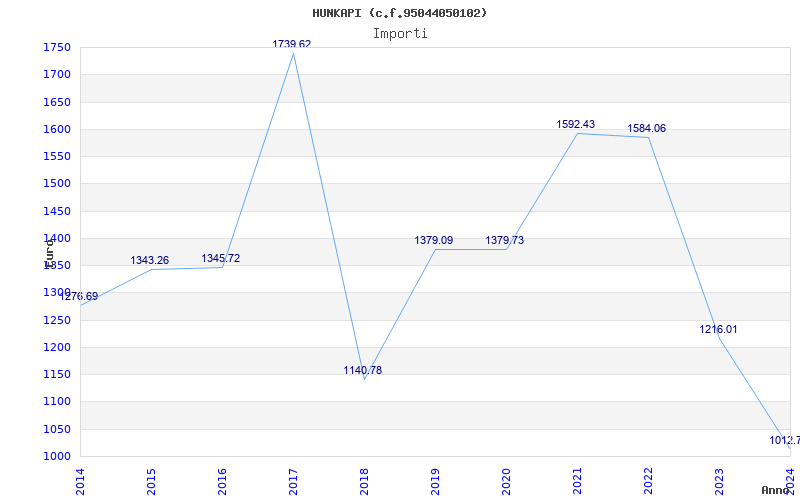
Task: Click the 2015 x-axis year label
Action: pyautogui.click(x=151, y=481)
